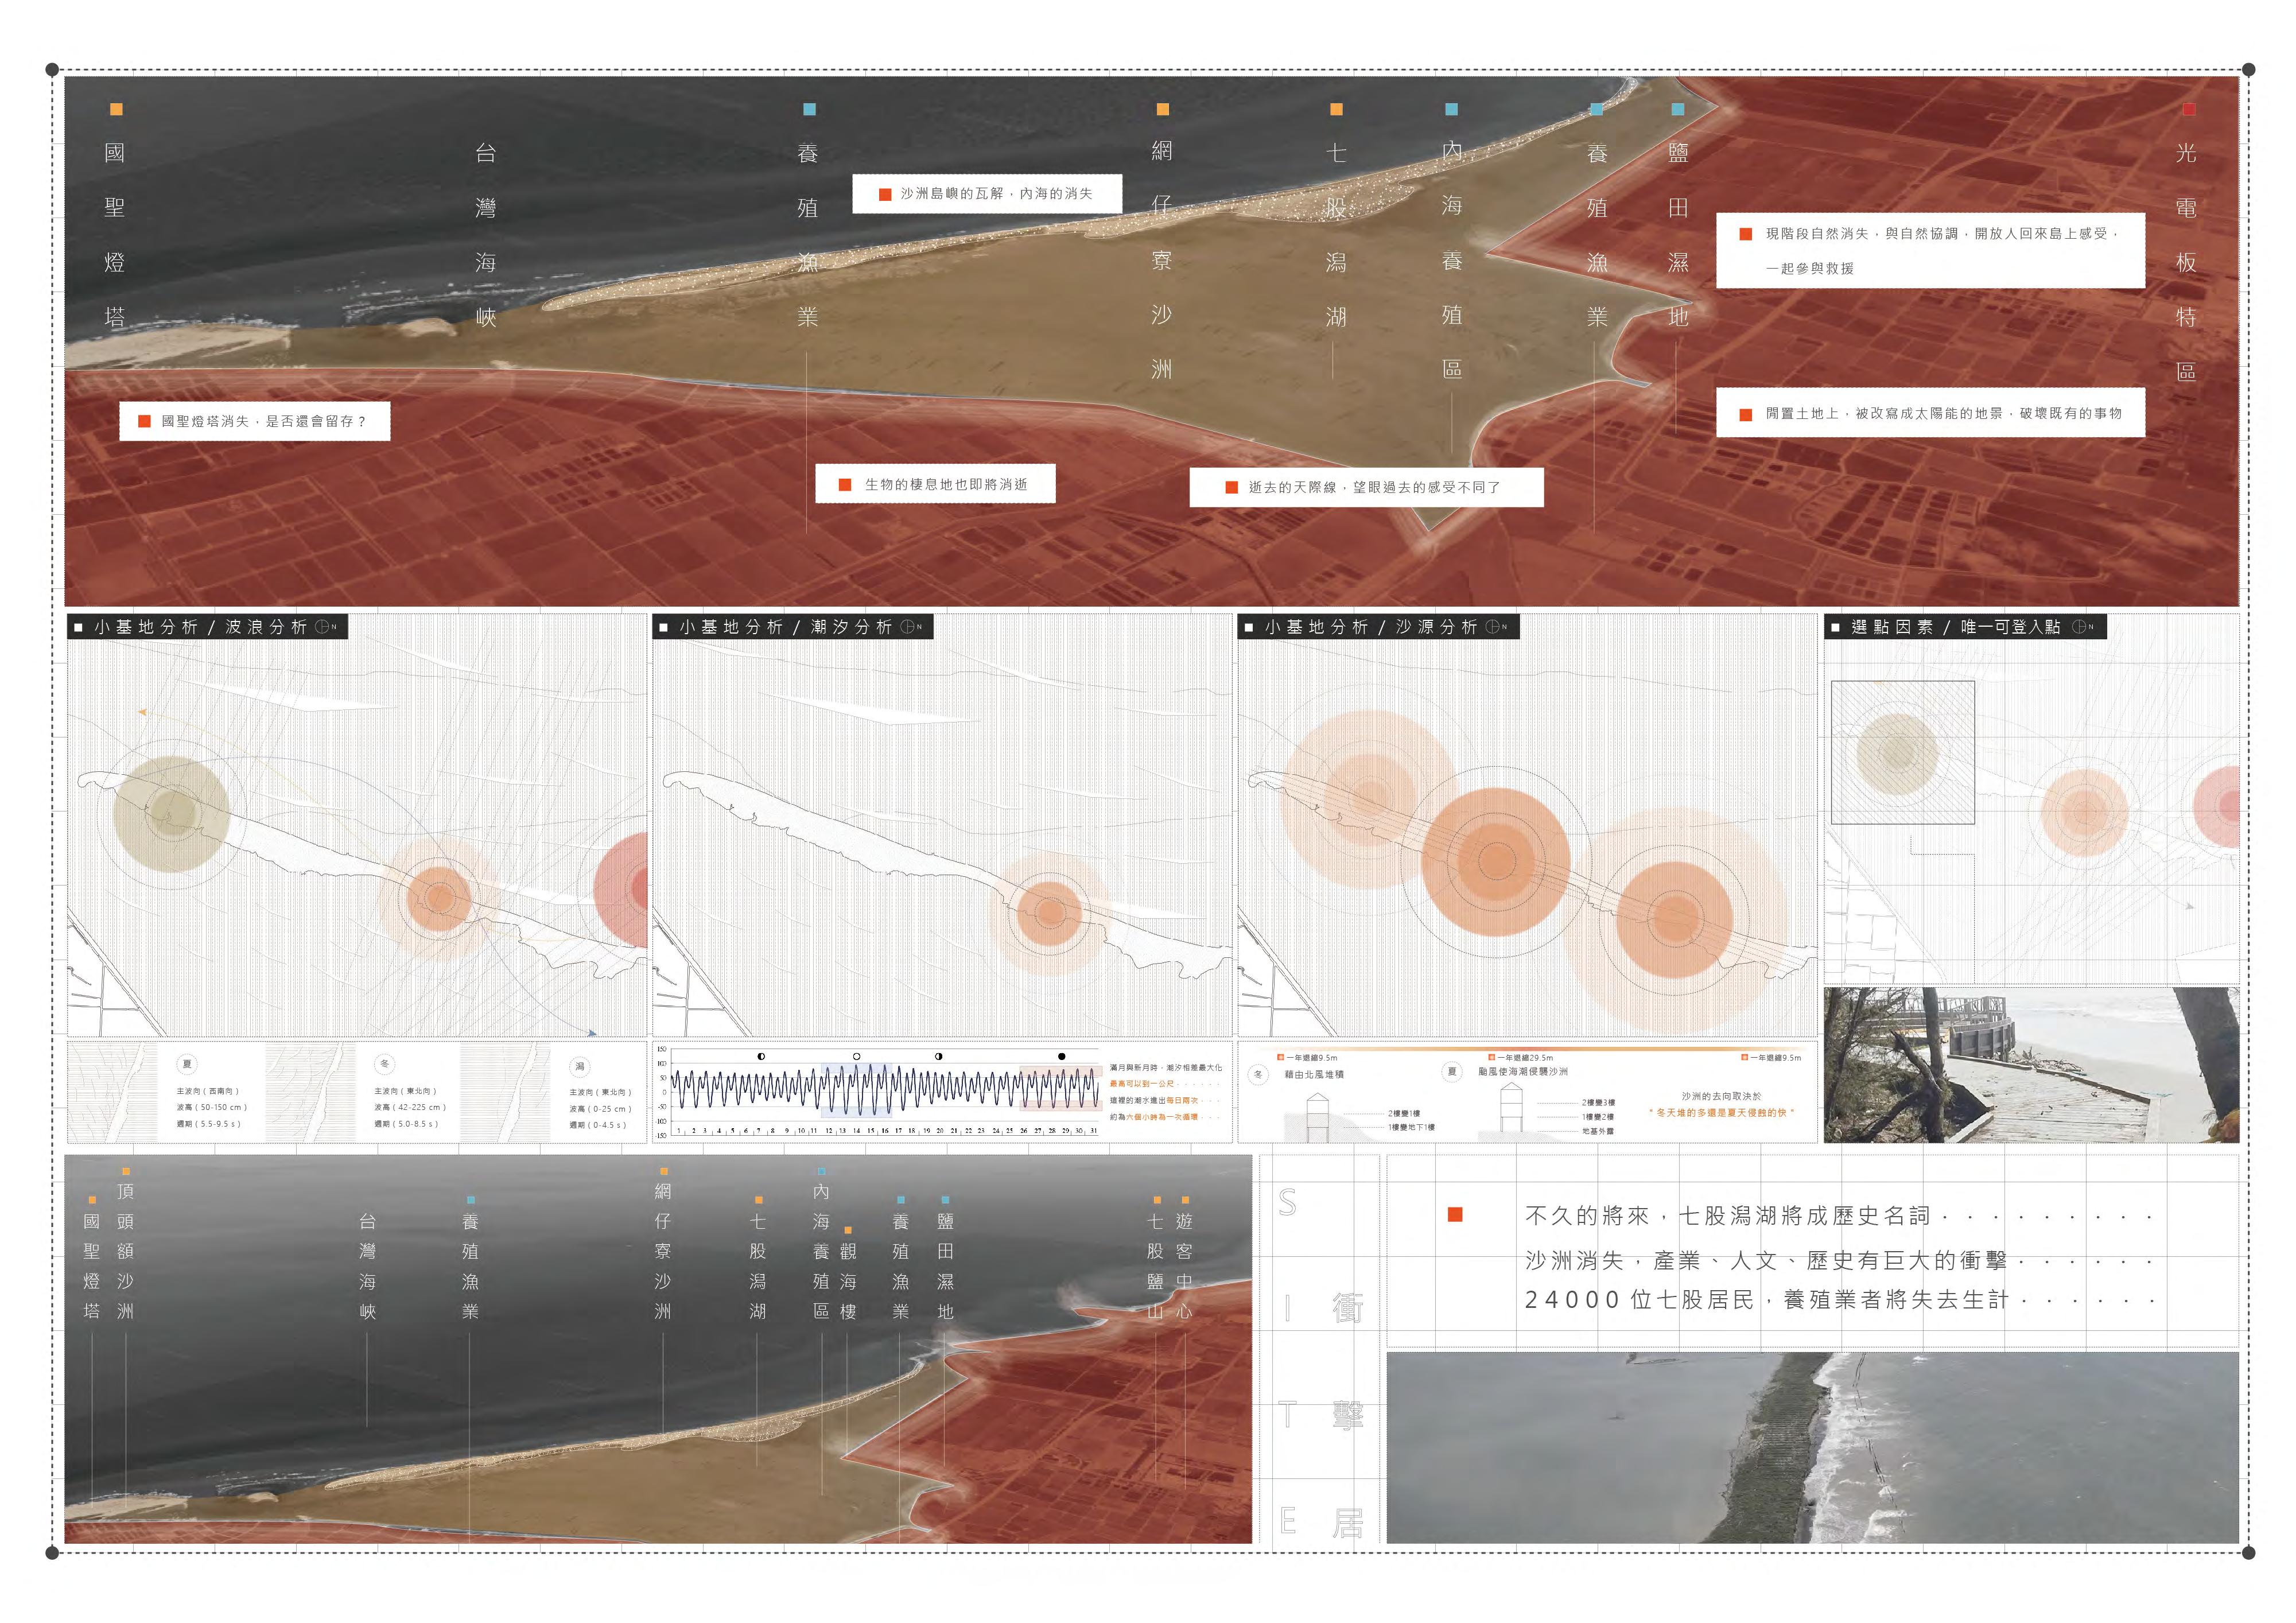Click the 夏 circle icon beside 颱風使海潮侵襲沙洲
Screen dimensions: 2296x1623
[1453, 1072]
